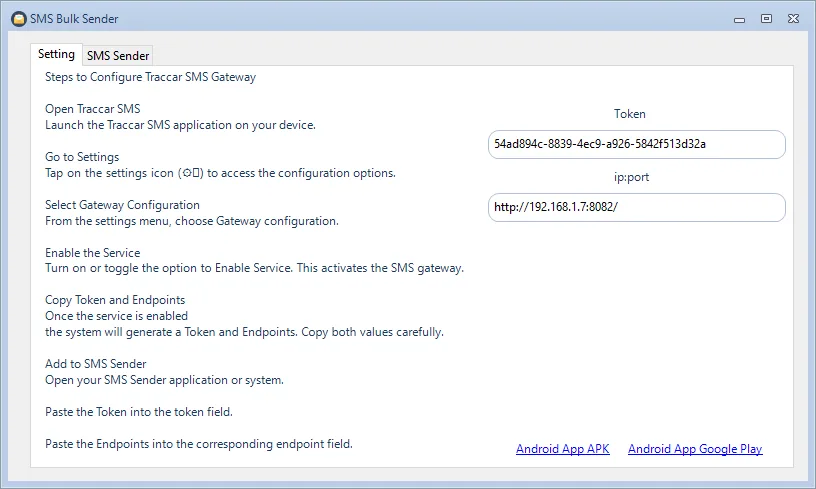Click the Add to SMS Sender title
This screenshot has height=489, width=816.
96,364
